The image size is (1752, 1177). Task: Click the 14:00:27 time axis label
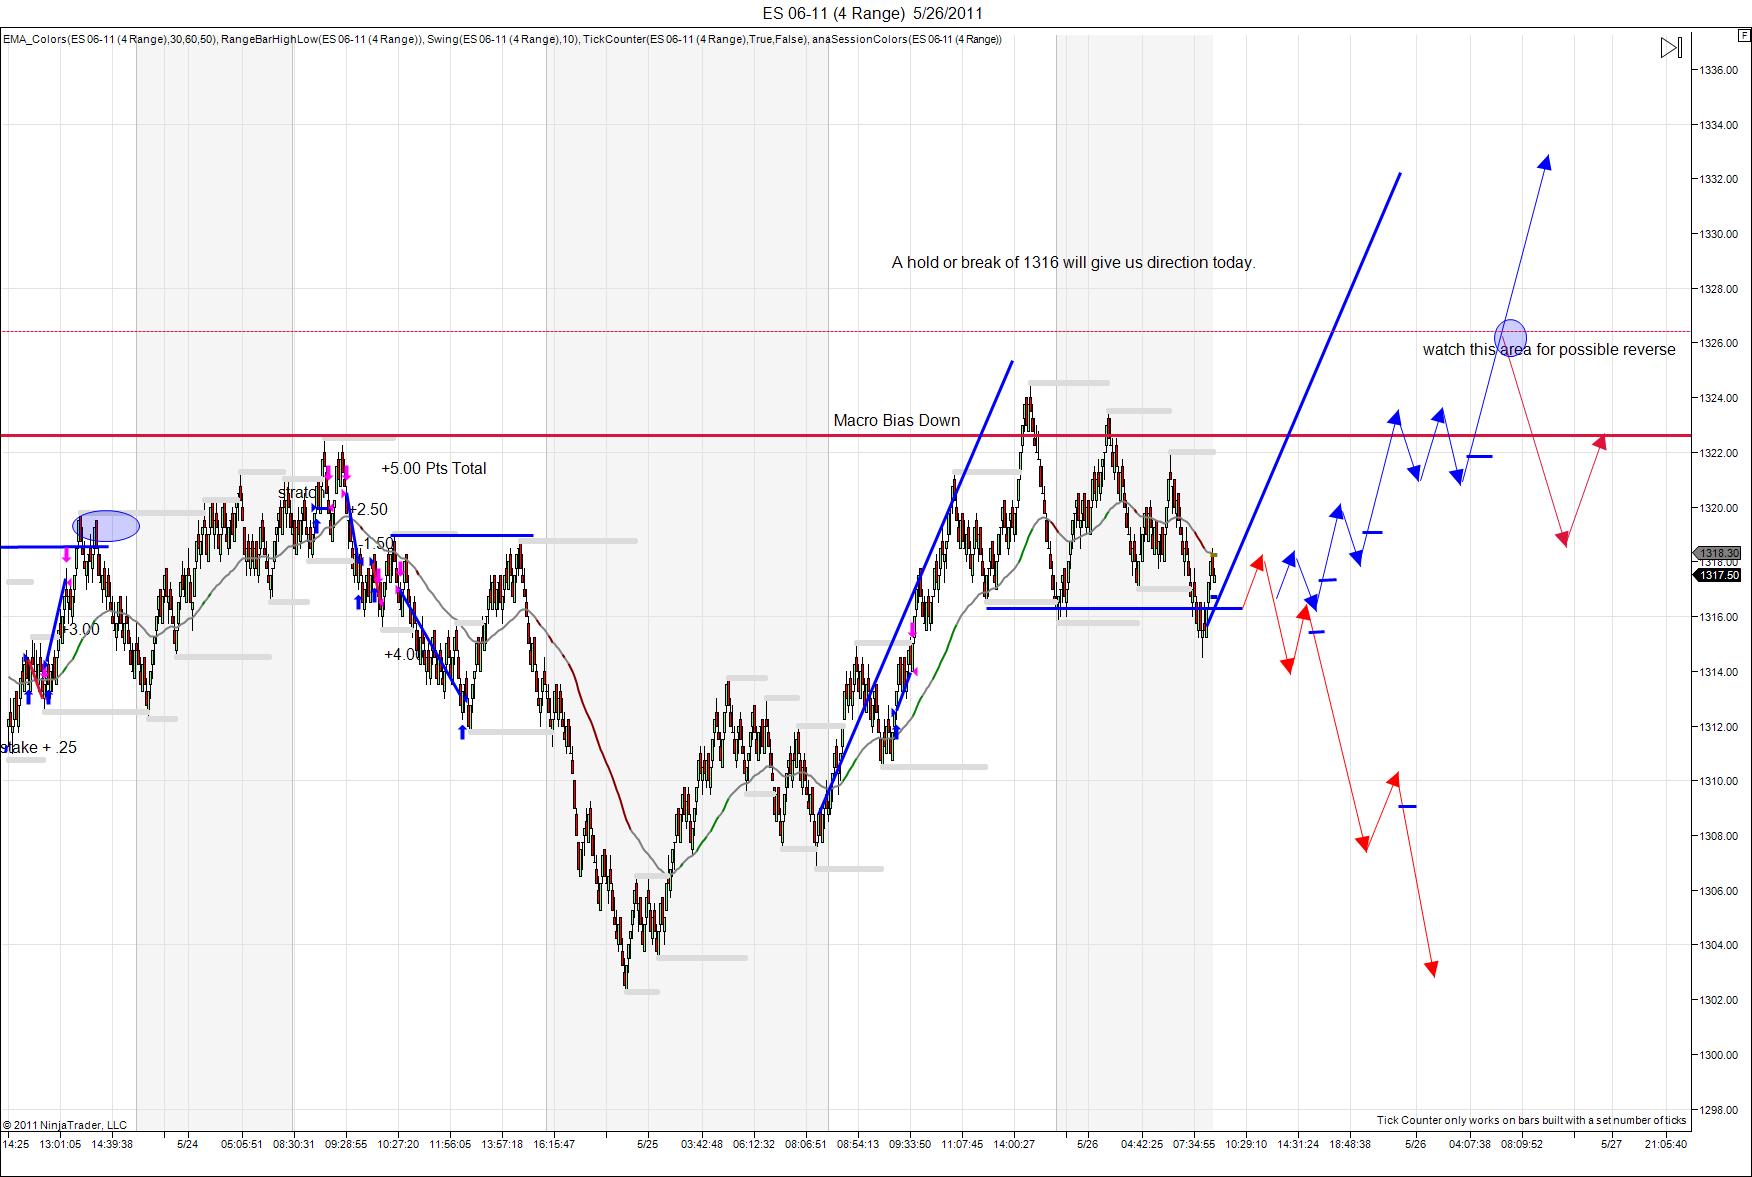tap(1014, 1144)
